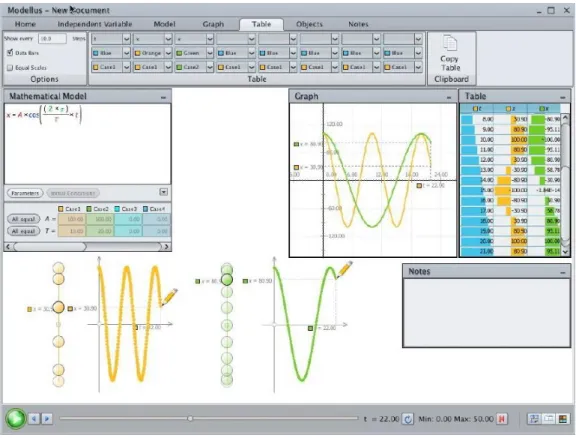
Task: Click the red icon after Max: 50.00
Action: [502, 419]
